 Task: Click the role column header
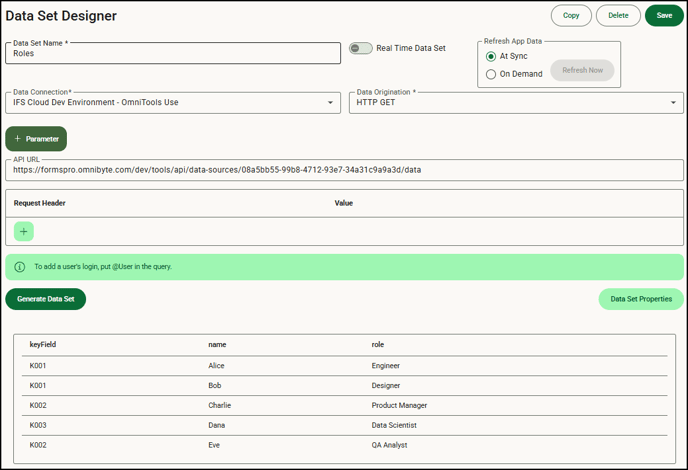tap(378, 344)
